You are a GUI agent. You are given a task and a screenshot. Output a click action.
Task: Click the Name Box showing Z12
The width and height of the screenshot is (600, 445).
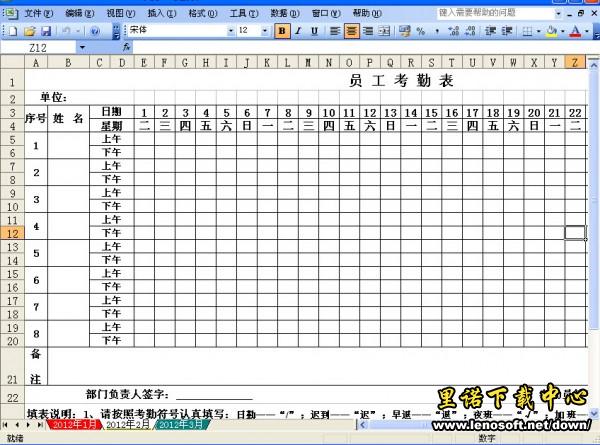pyautogui.click(x=38, y=48)
